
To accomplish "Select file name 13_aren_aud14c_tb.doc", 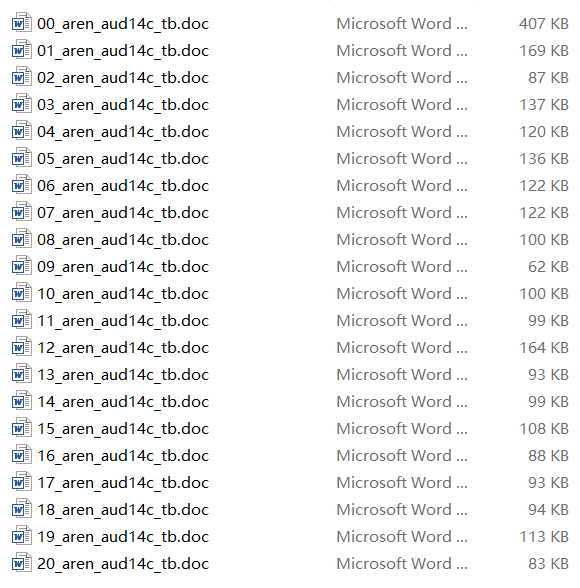I will [123, 375].
